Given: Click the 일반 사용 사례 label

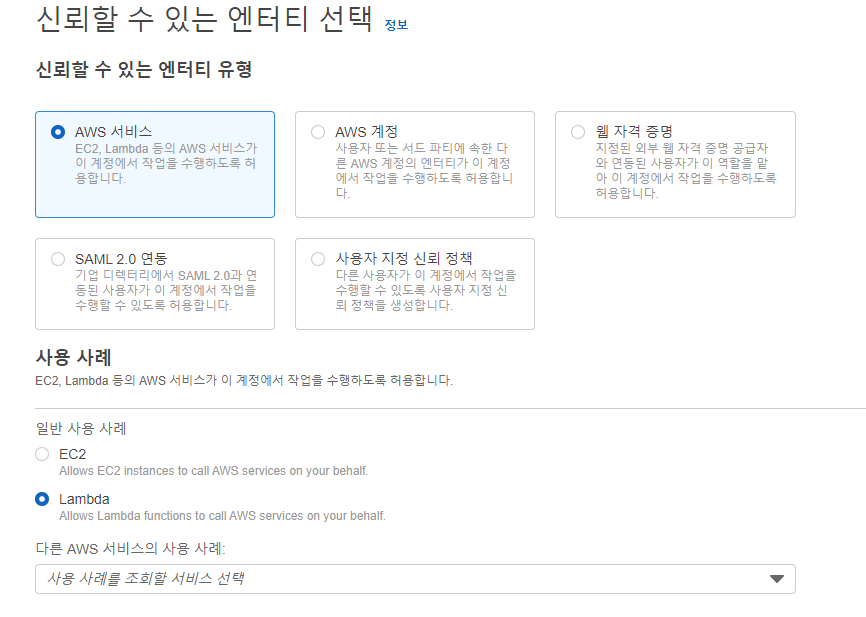Looking at the screenshot, I should click(x=81, y=428).
